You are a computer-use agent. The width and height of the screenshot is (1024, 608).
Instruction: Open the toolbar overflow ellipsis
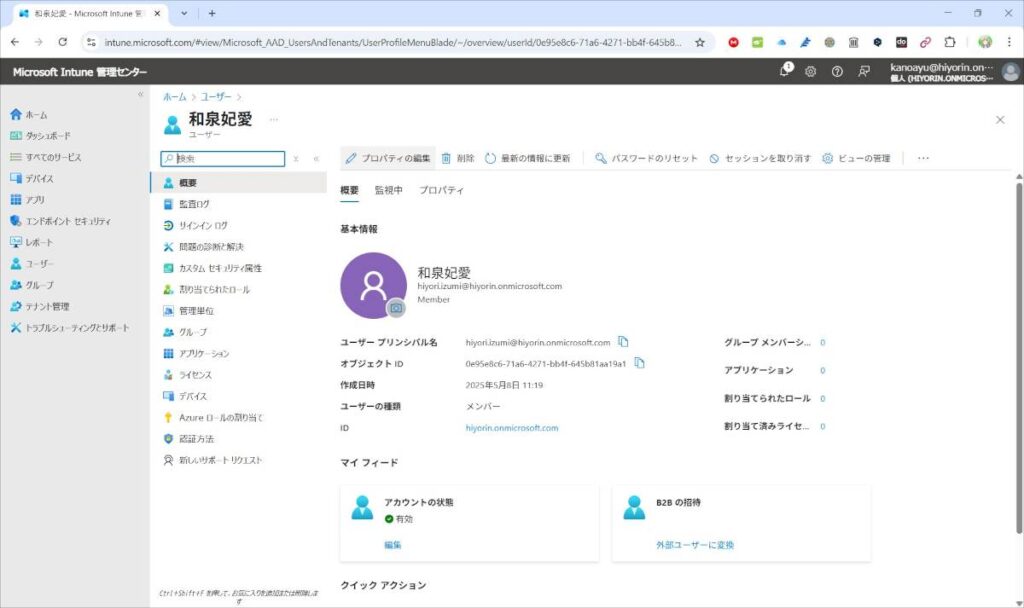click(x=923, y=158)
